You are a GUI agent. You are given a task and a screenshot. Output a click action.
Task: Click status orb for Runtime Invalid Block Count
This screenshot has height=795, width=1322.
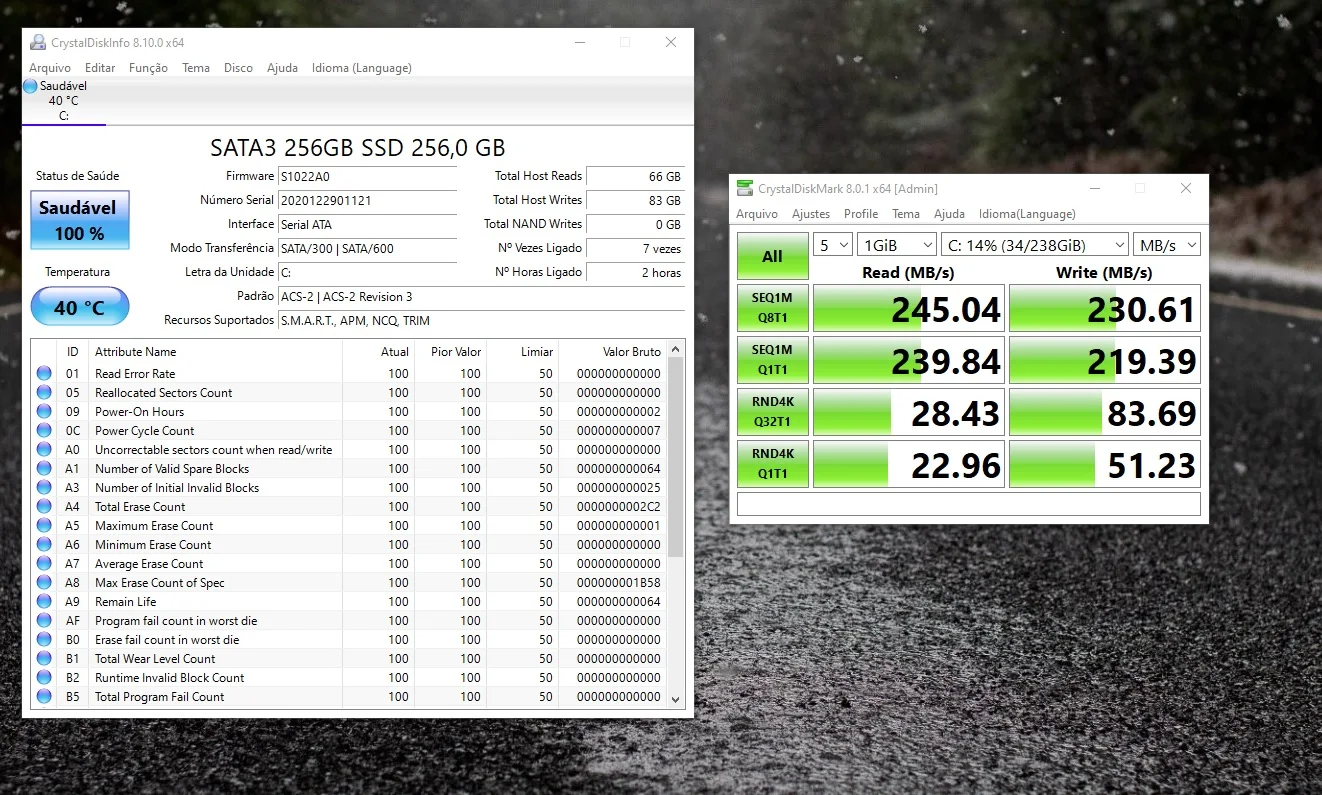(44, 678)
